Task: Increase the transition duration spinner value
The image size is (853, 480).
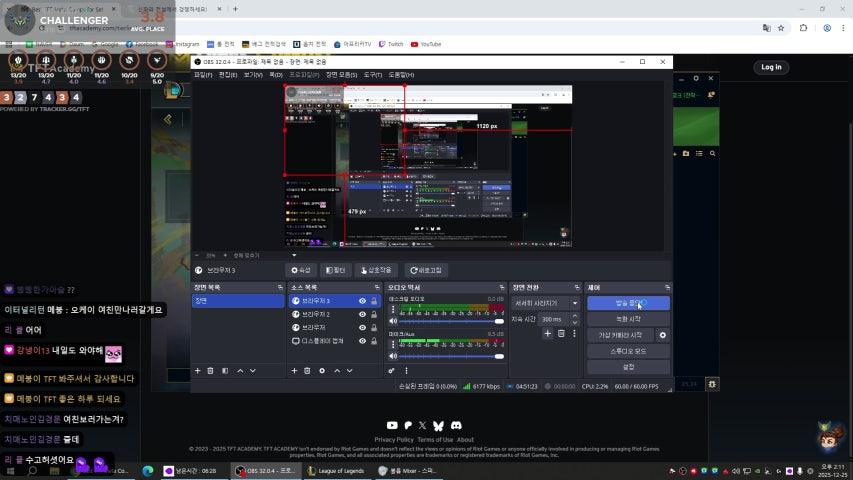Action: point(574,317)
